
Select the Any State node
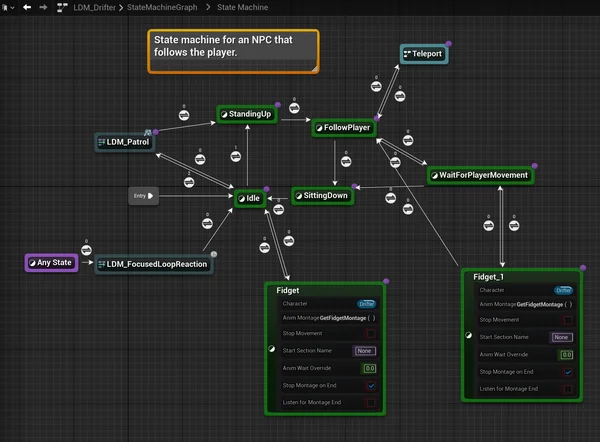click(51, 263)
